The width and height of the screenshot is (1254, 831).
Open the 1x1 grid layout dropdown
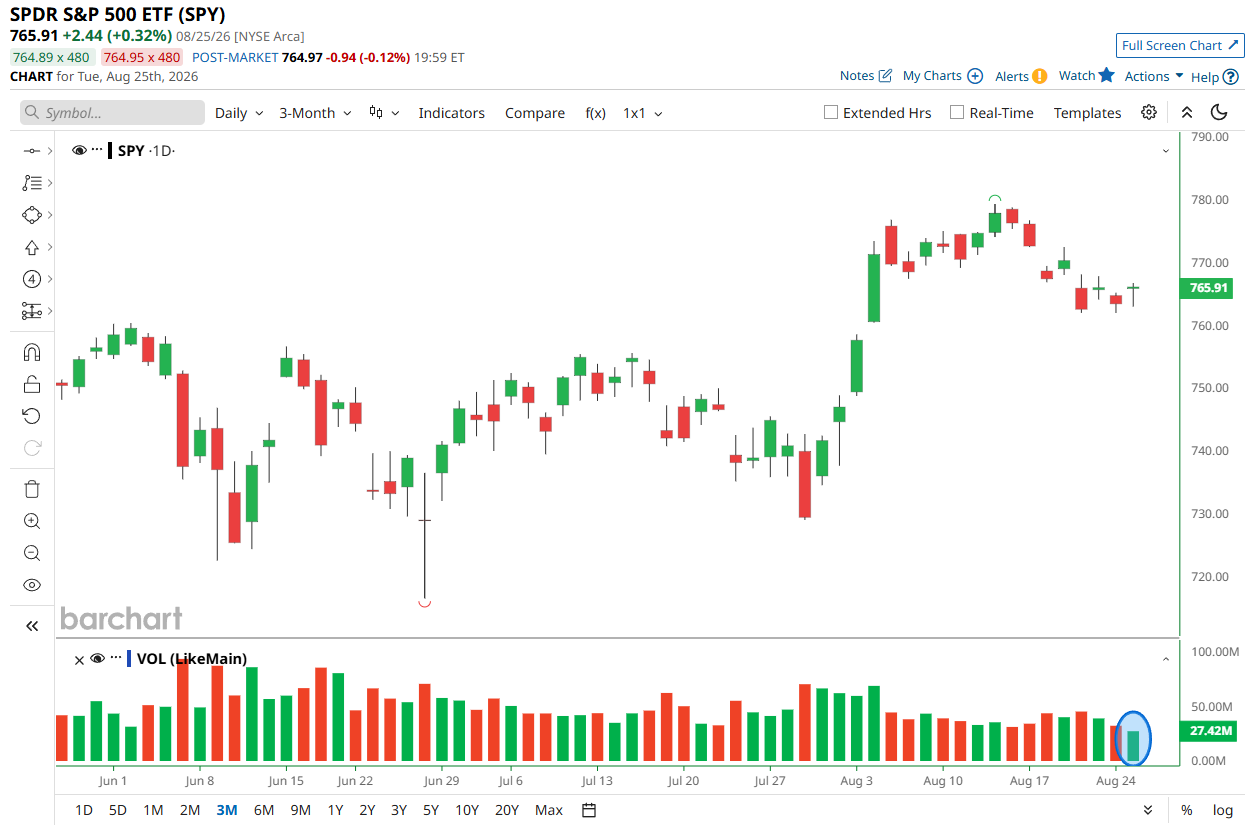coord(643,113)
